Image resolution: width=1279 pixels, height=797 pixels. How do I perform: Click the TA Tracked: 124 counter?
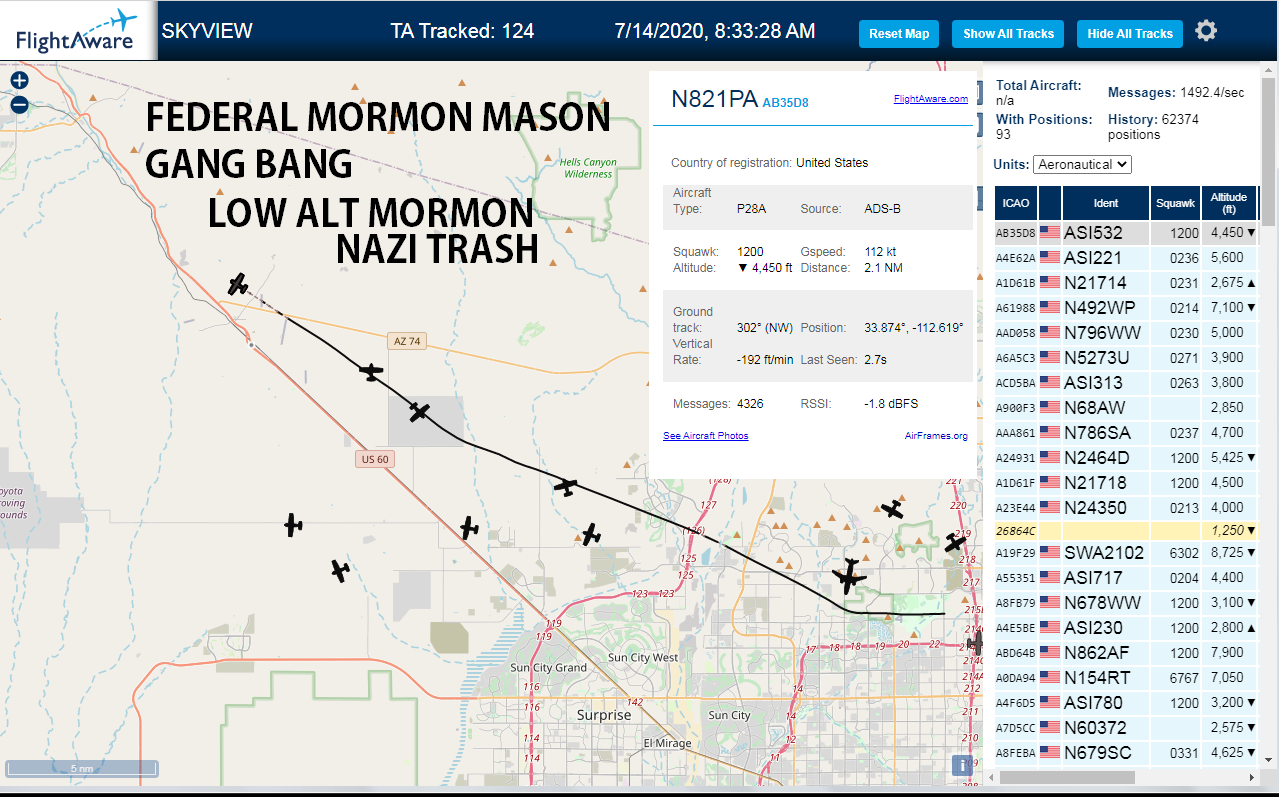point(462,31)
